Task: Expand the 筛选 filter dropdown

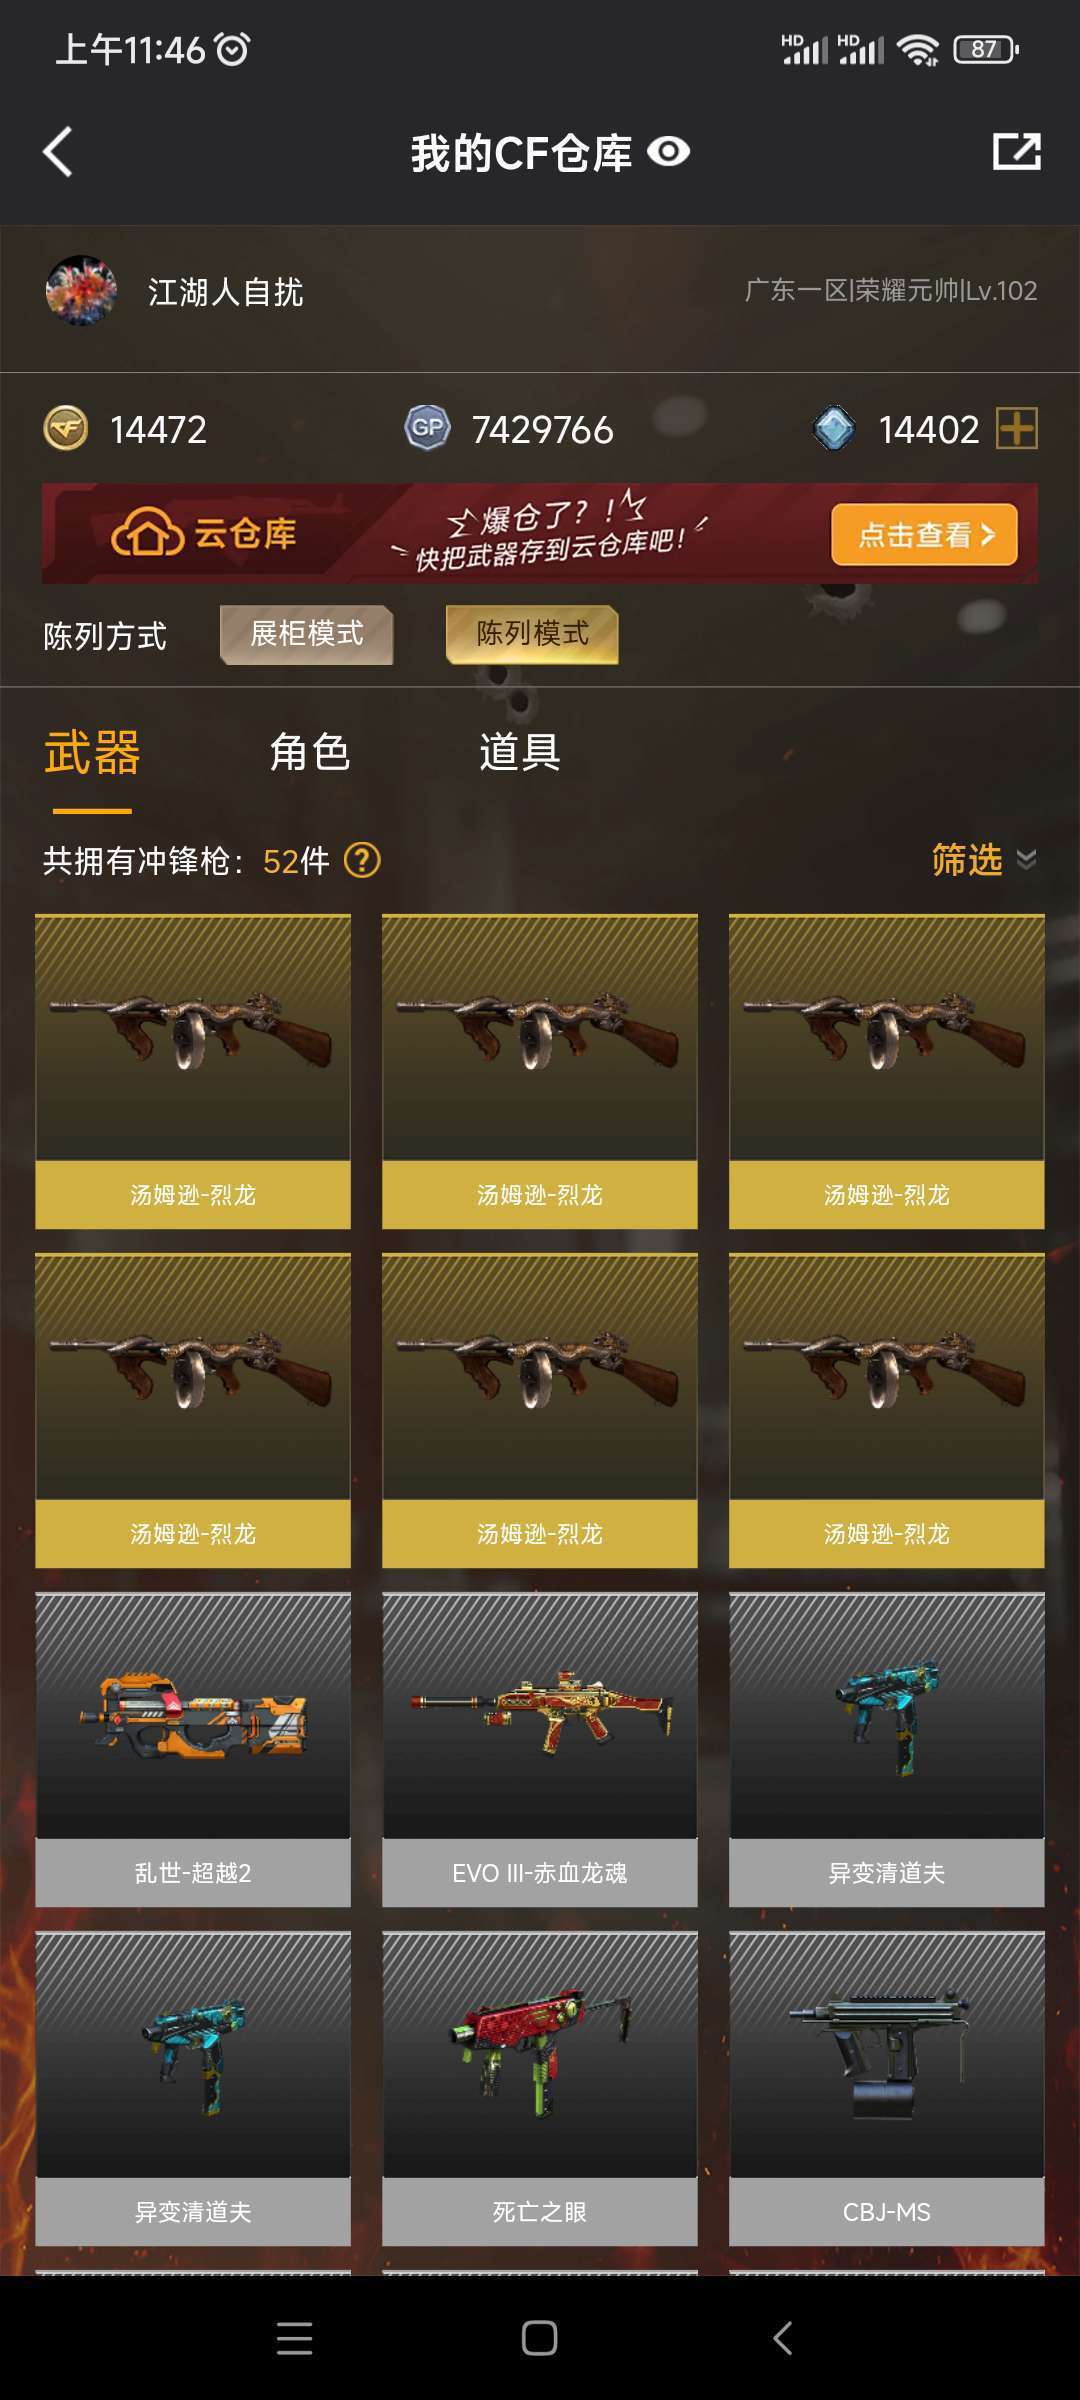Action: 984,860
